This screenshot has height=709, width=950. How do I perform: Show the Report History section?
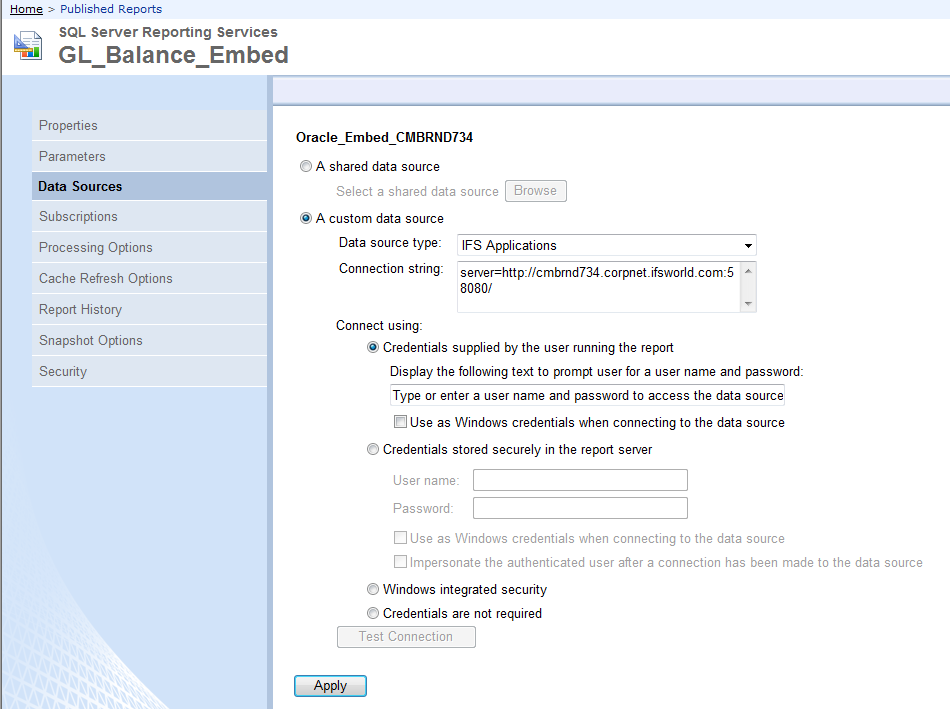coord(80,309)
